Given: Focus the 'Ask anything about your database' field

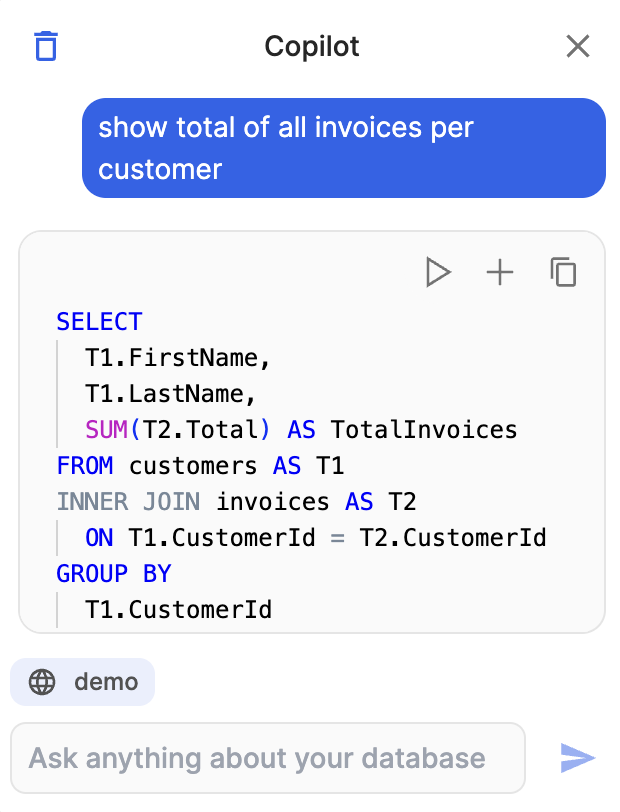Looking at the screenshot, I should [268, 758].
